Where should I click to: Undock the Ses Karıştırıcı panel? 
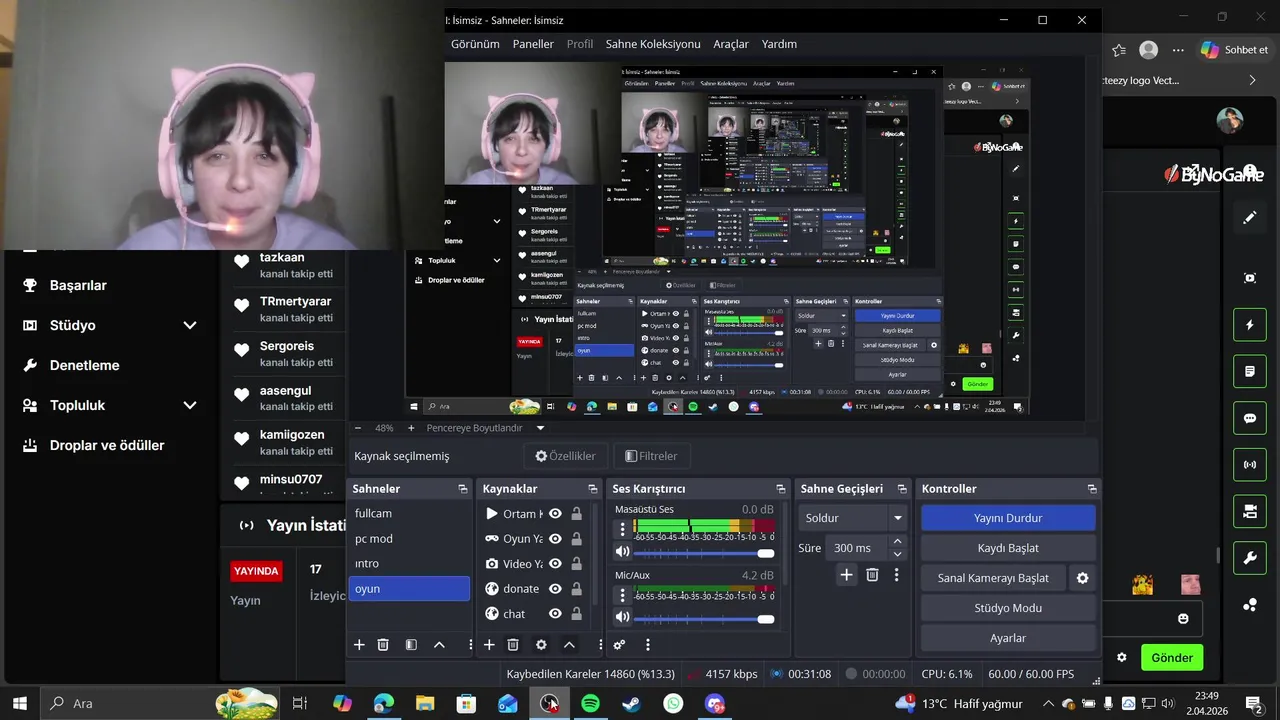point(780,489)
